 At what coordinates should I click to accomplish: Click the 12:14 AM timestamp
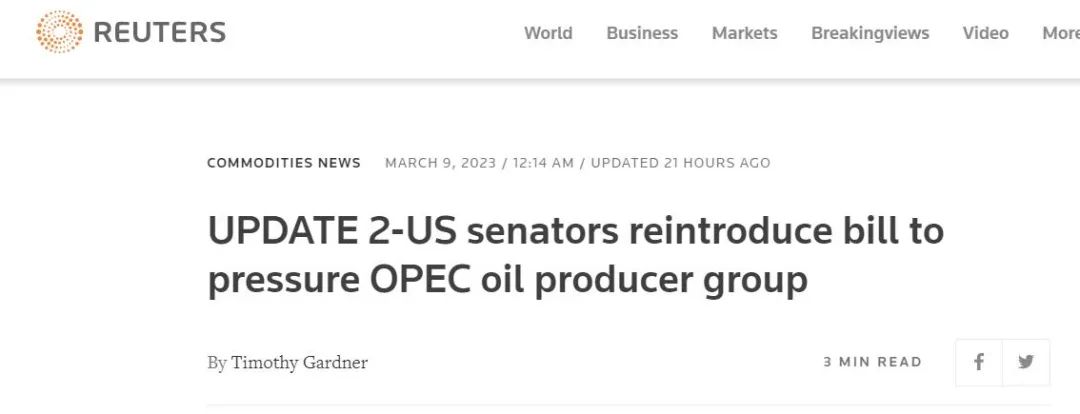(x=543, y=163)
